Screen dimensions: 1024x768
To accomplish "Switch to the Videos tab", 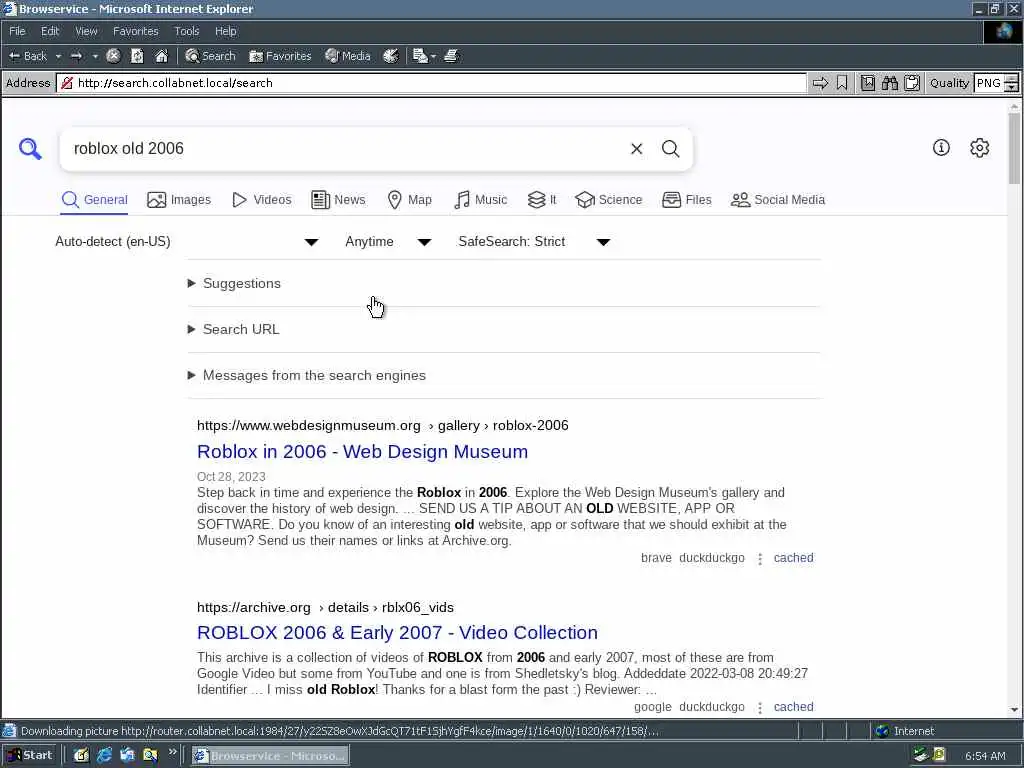I will 262,200.
